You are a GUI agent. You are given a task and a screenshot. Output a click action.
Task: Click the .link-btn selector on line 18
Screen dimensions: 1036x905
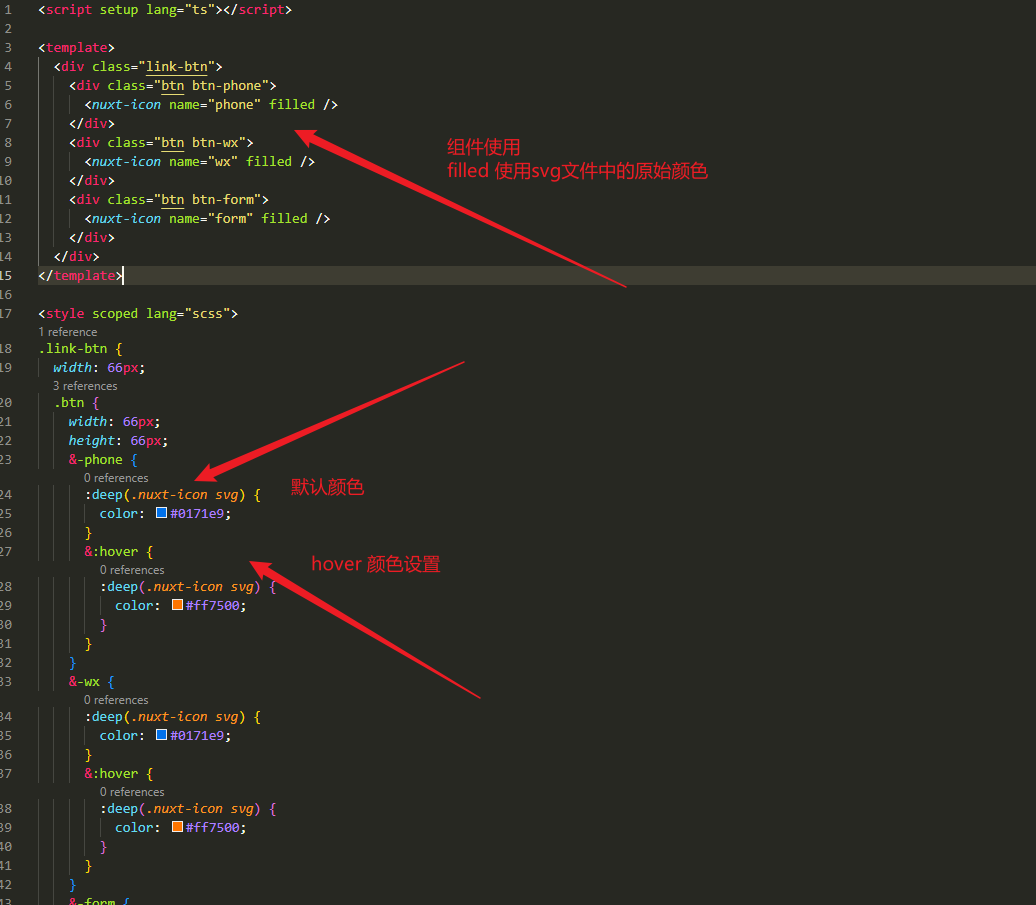click(x=73, y=348)
